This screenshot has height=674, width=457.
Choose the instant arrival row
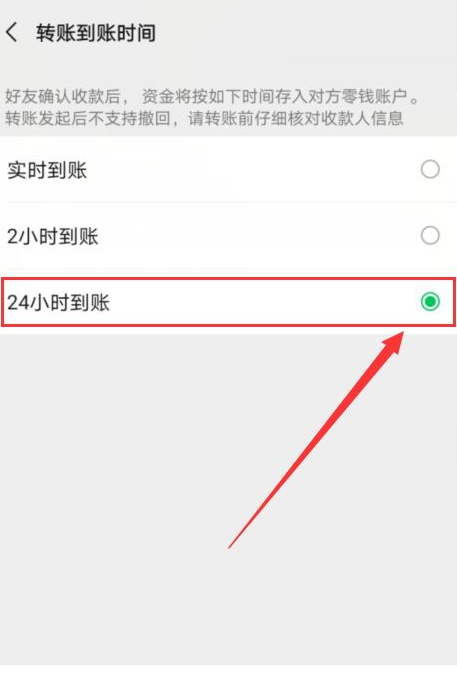(228, 169)
